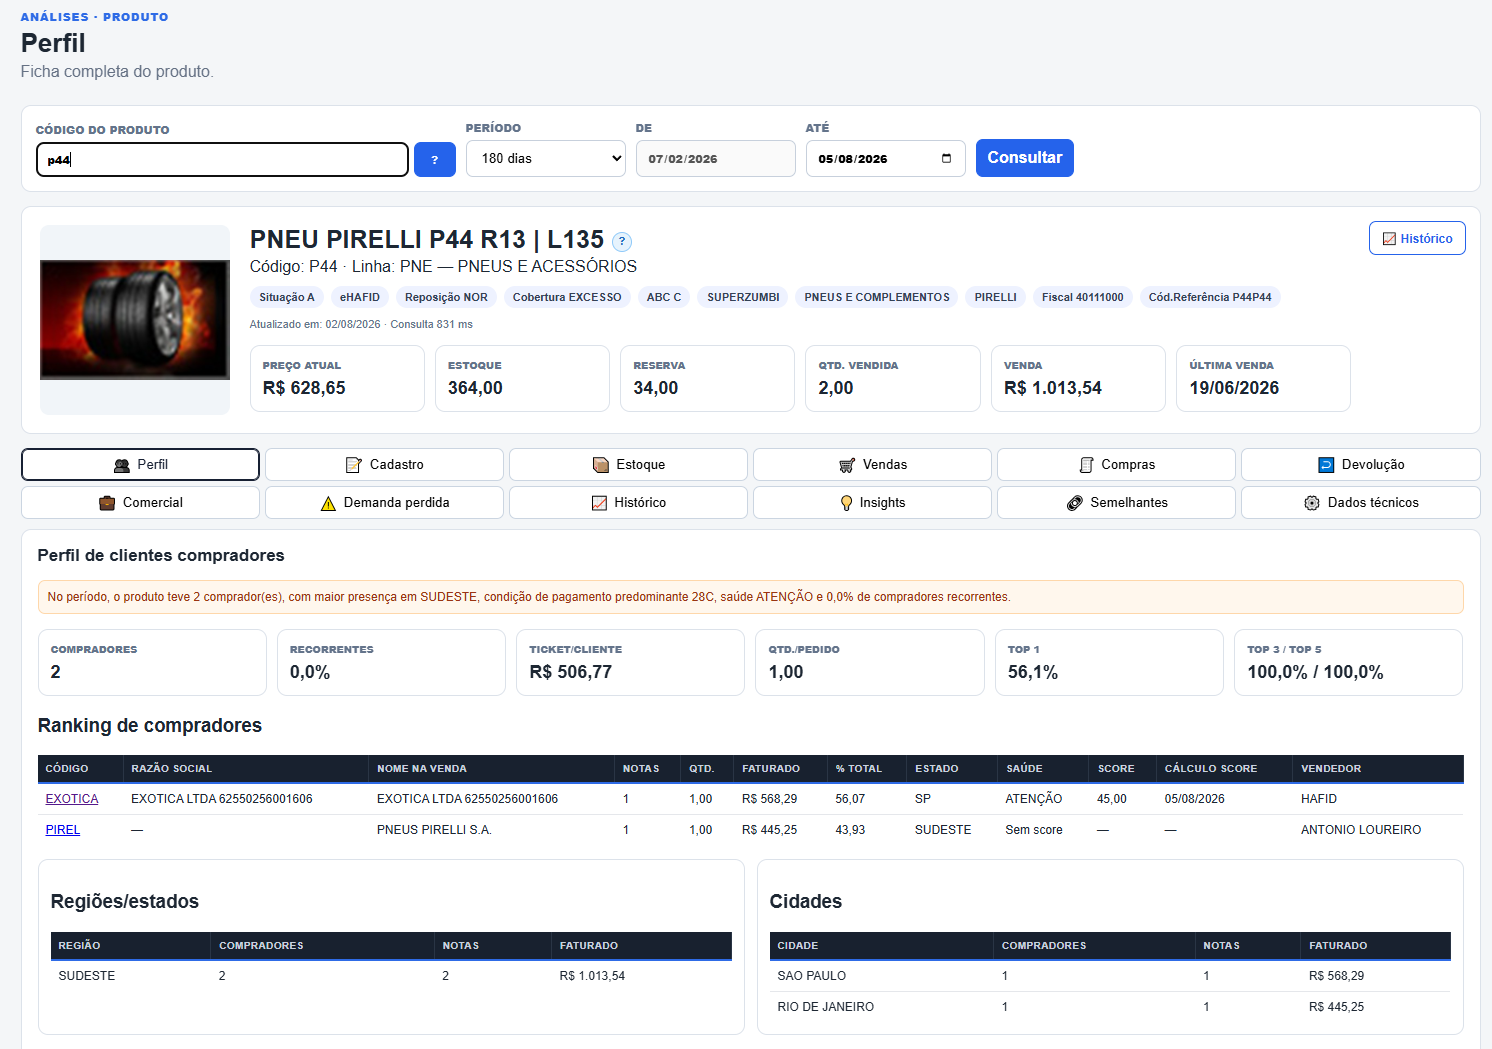Expand the Período dropdown showing 180 dias
This screenshot has height=1049, width=1492.
[x=545, y=158]
